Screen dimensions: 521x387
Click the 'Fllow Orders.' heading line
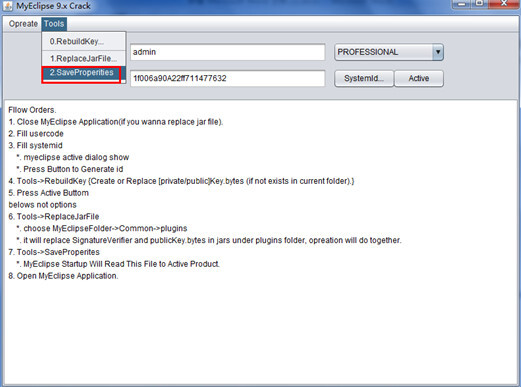click(32, 110)
